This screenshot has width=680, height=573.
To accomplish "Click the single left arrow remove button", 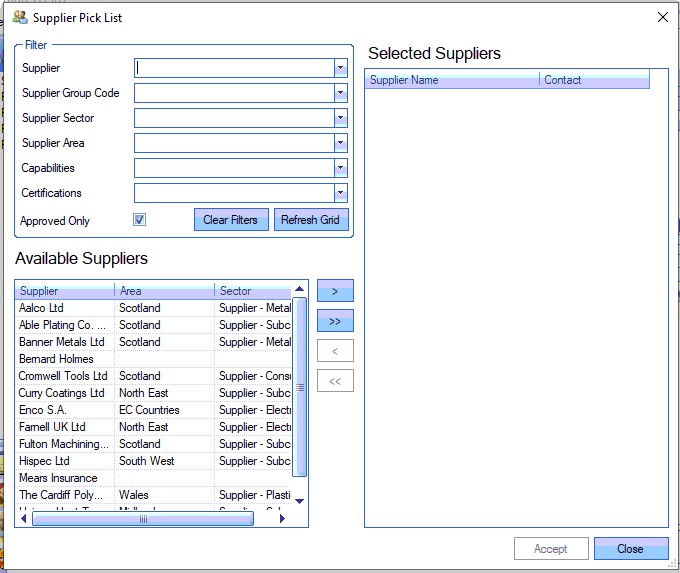I will click(335, 351).
